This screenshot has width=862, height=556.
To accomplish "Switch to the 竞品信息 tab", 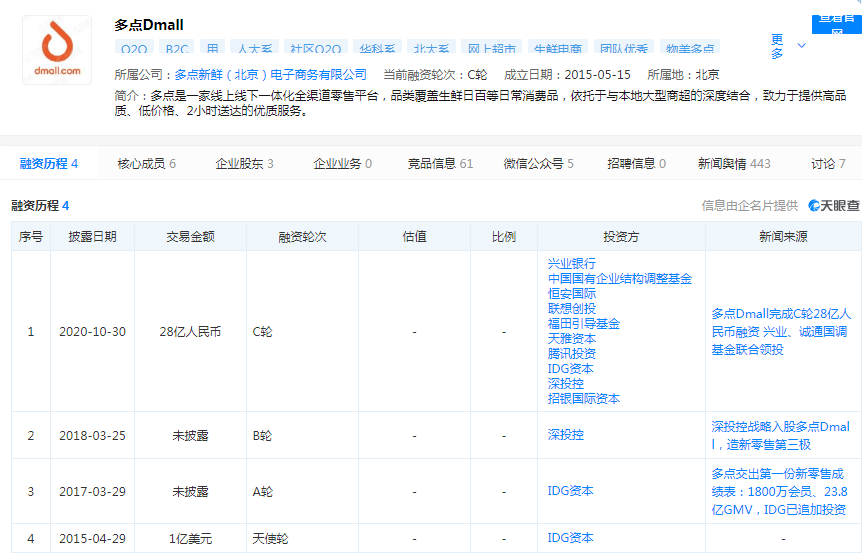I will [440, 163].
